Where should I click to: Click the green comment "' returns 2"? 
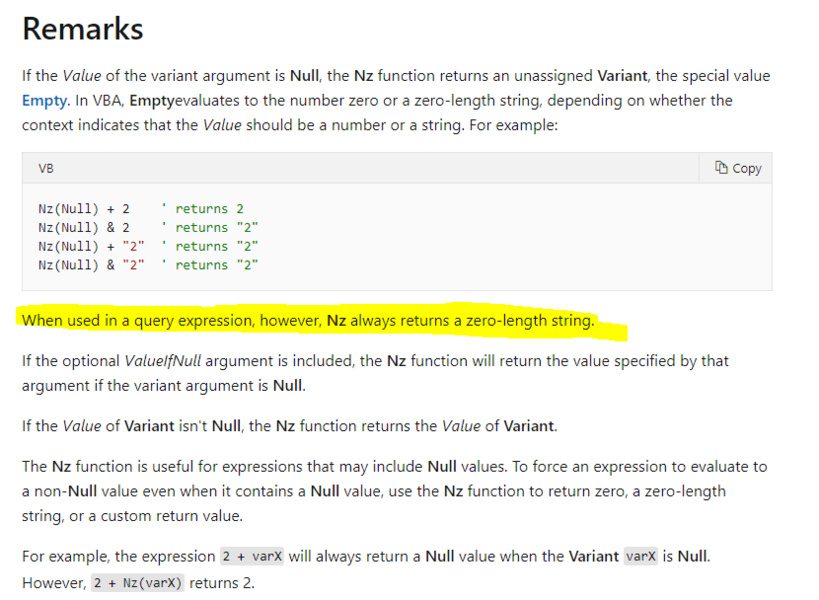coord(209,209)
